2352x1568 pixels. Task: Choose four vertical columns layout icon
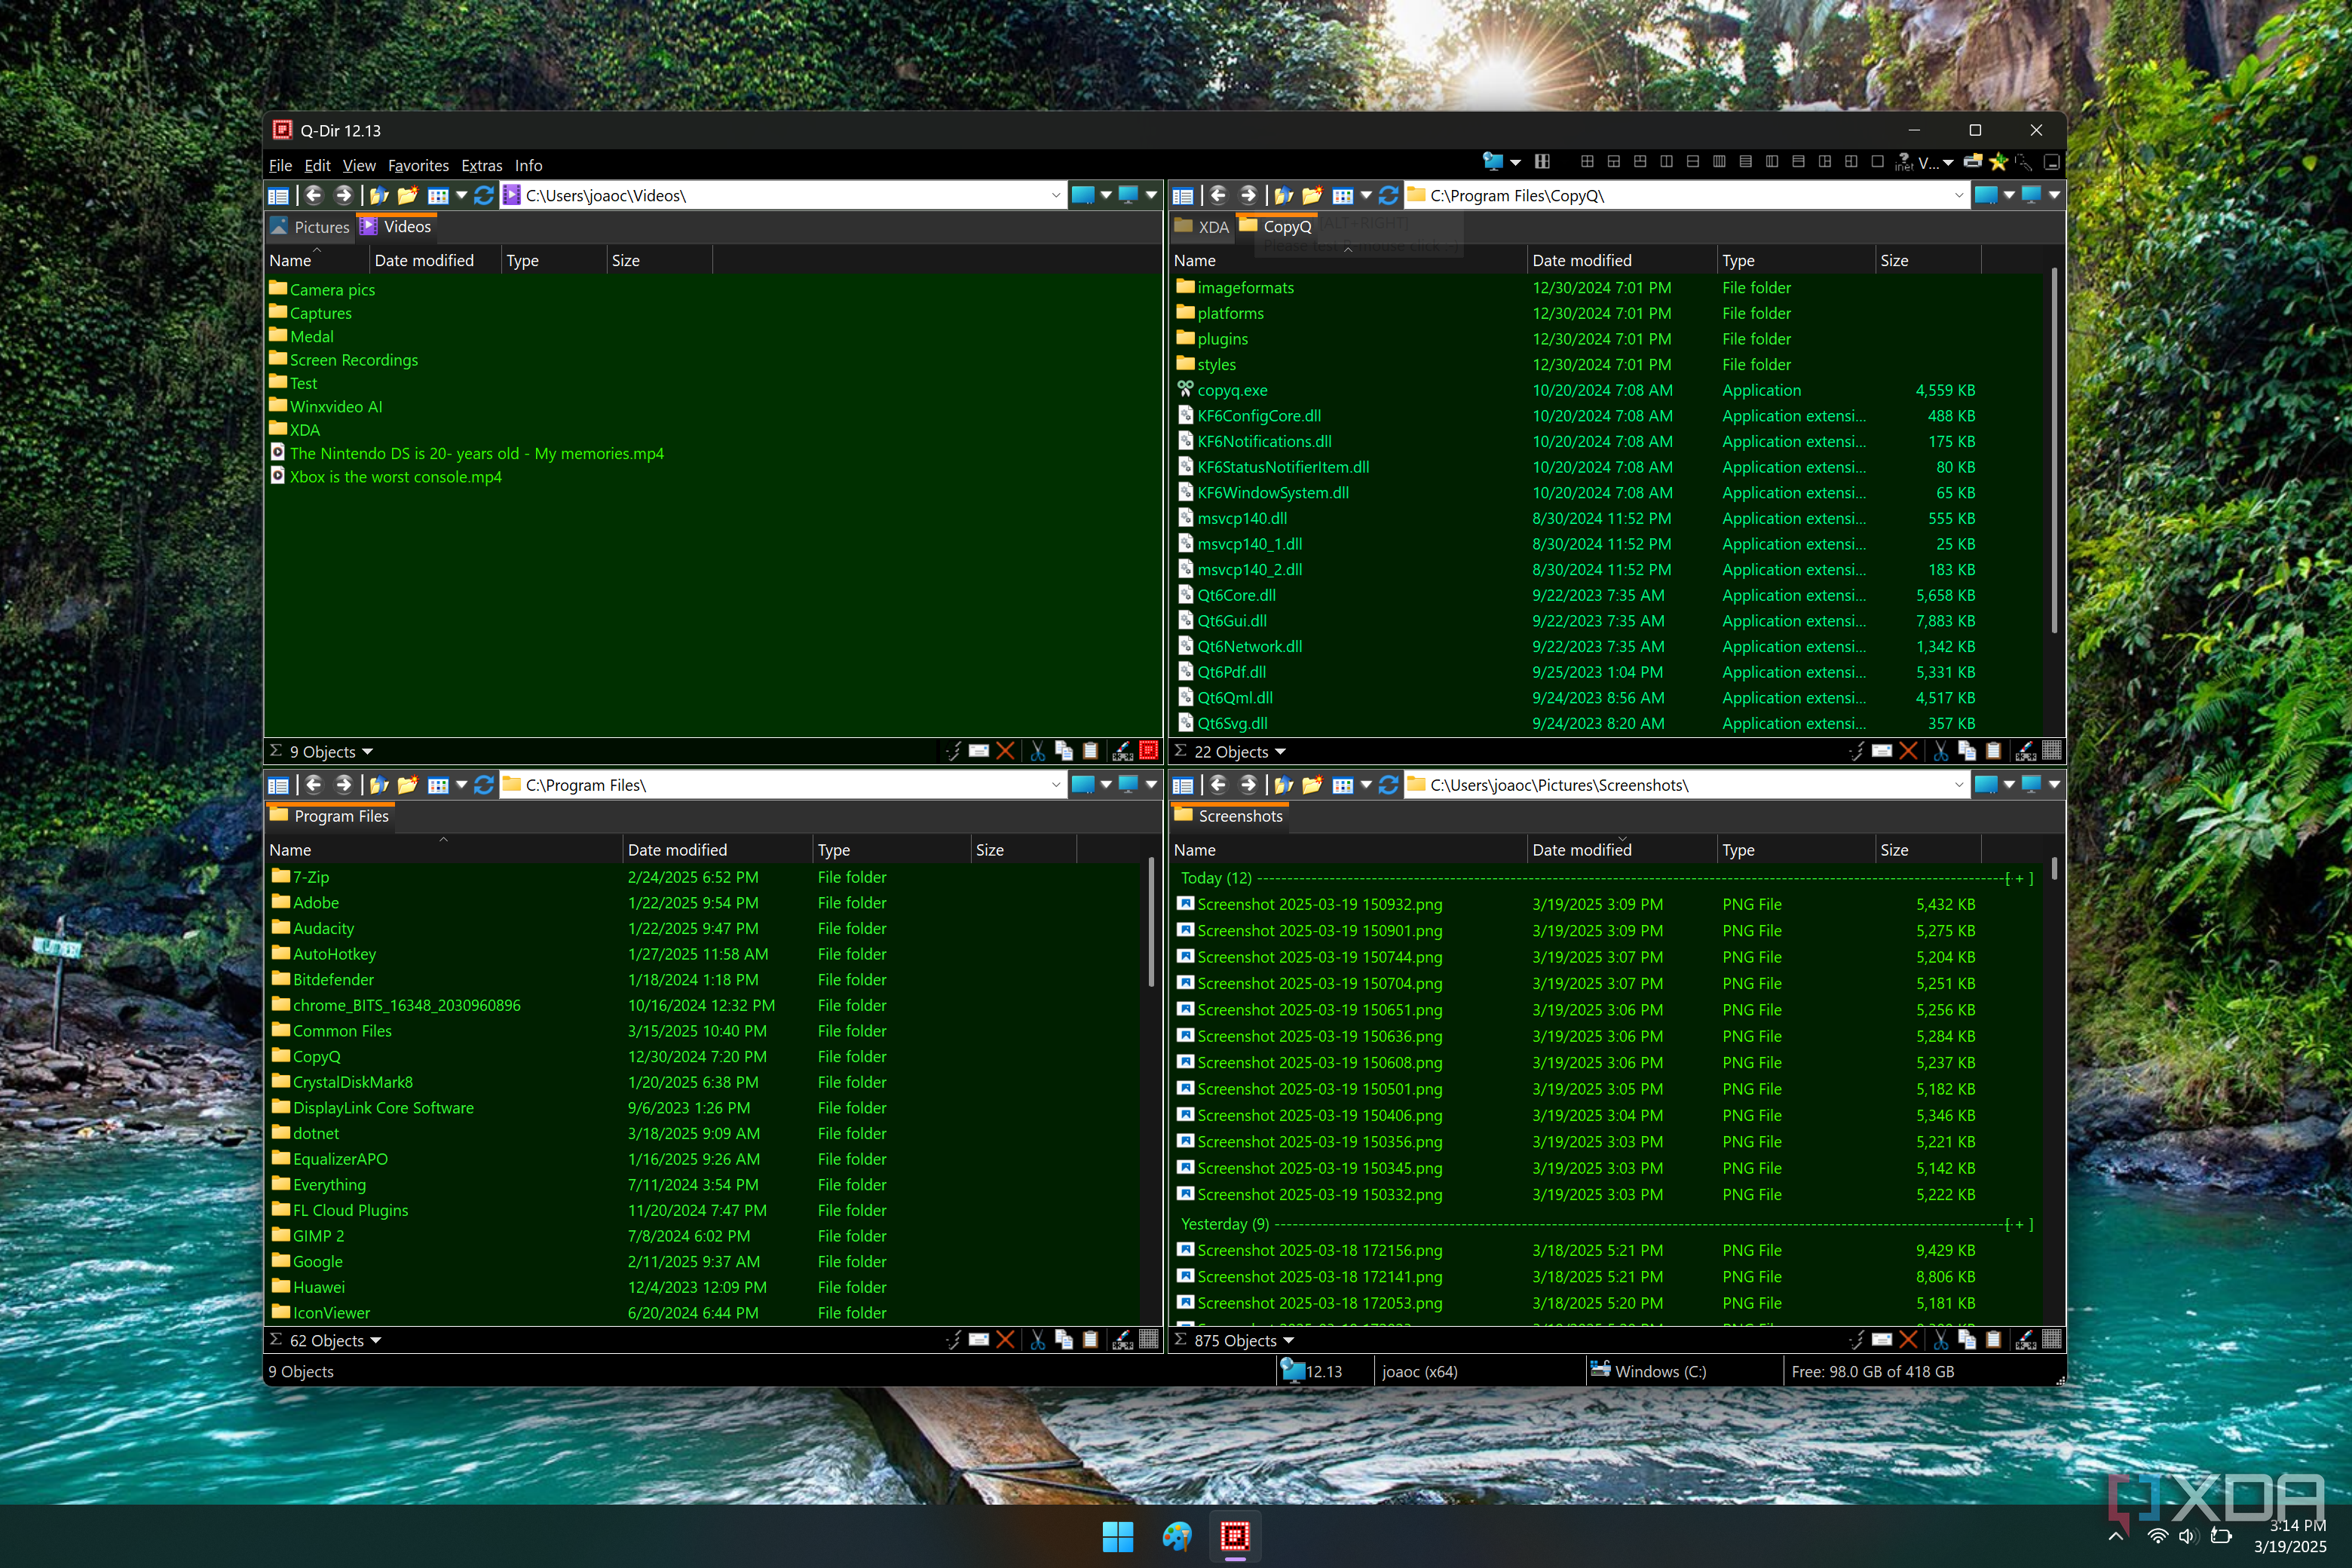click(1719, 162)
